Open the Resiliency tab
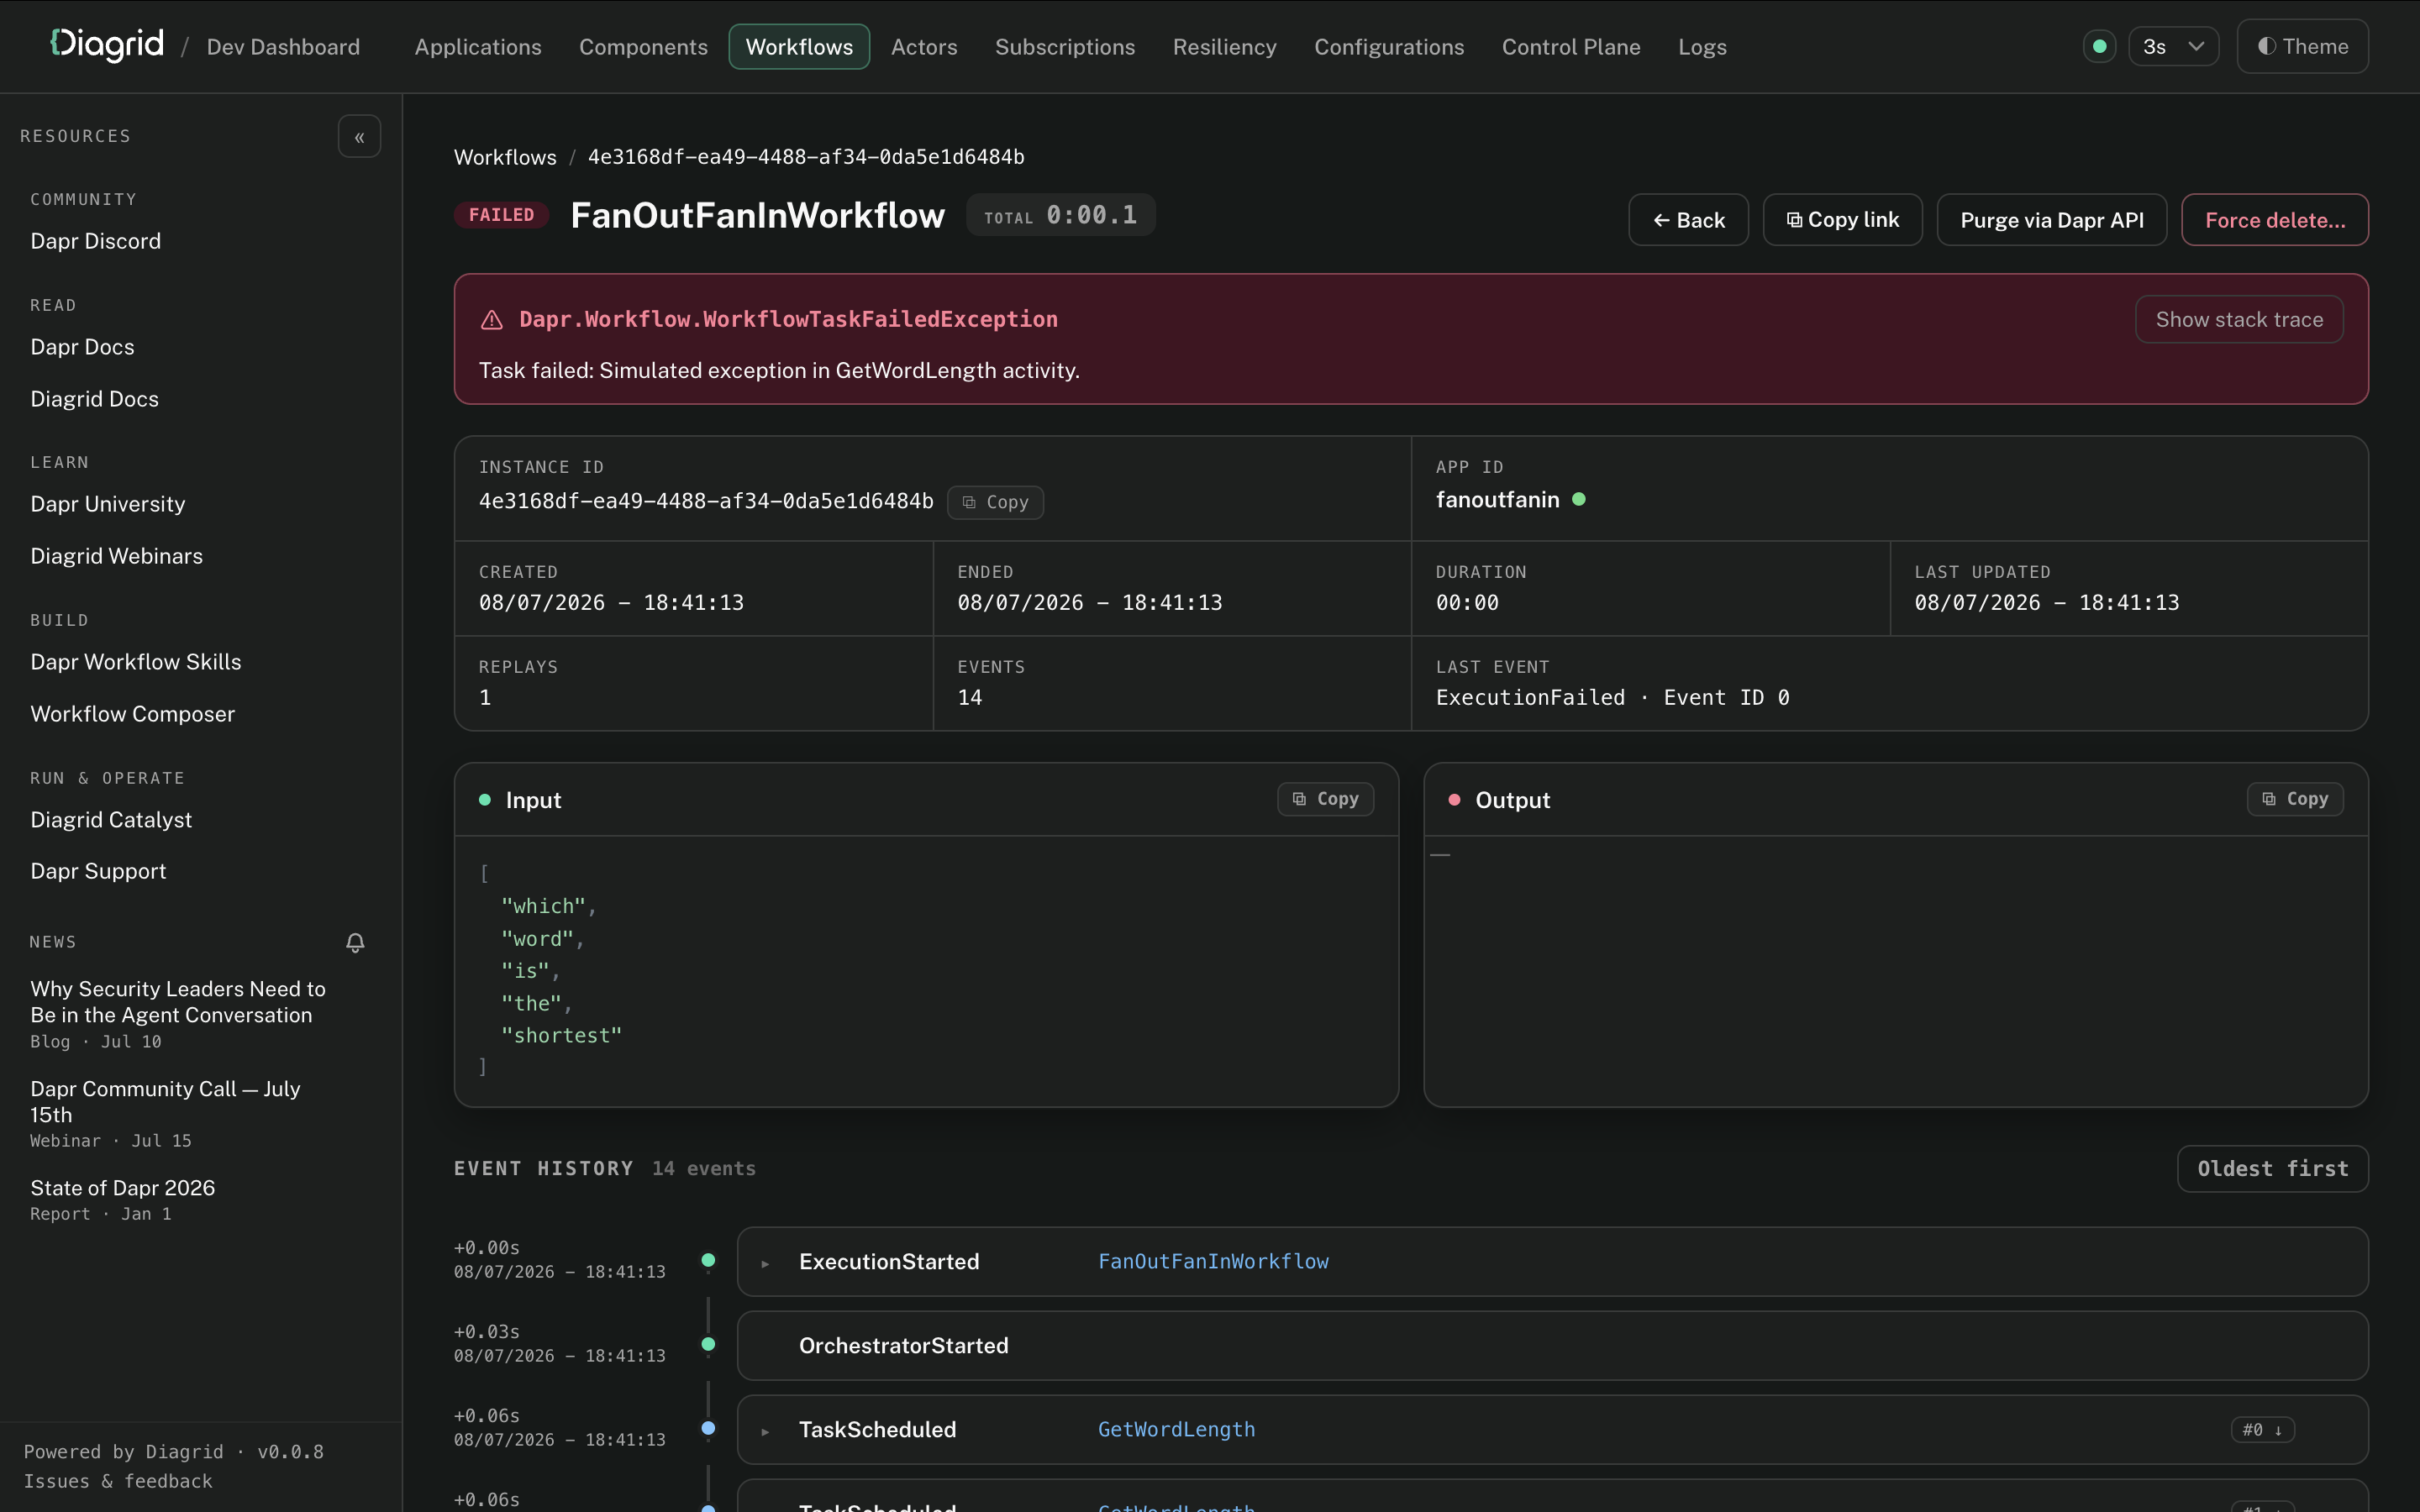Screen dimensions: 2420x1512 click(x=1224, y=47)
